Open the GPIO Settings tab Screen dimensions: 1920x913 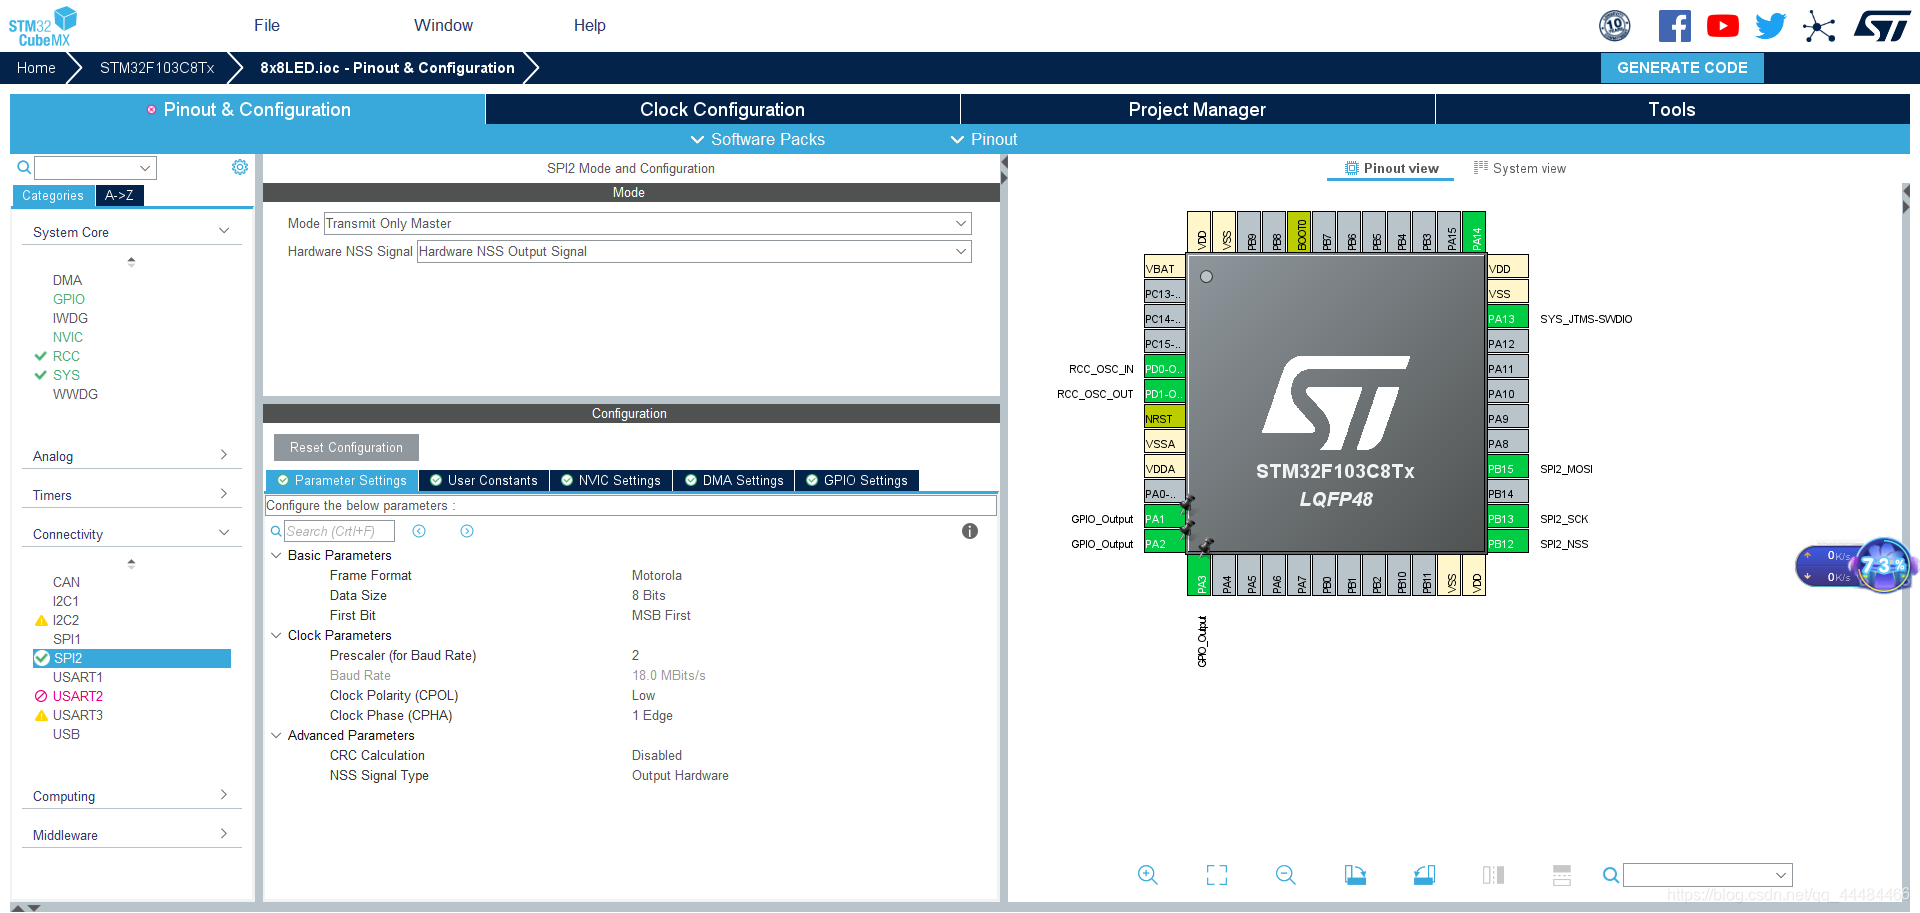click(856, 480)
